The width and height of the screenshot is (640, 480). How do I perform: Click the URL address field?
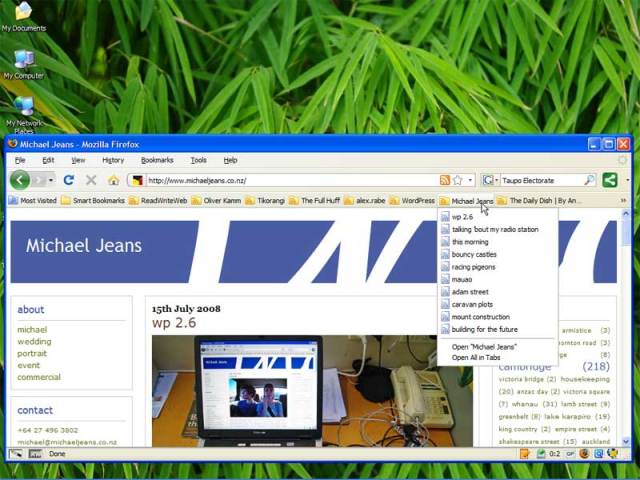(290, 180)
